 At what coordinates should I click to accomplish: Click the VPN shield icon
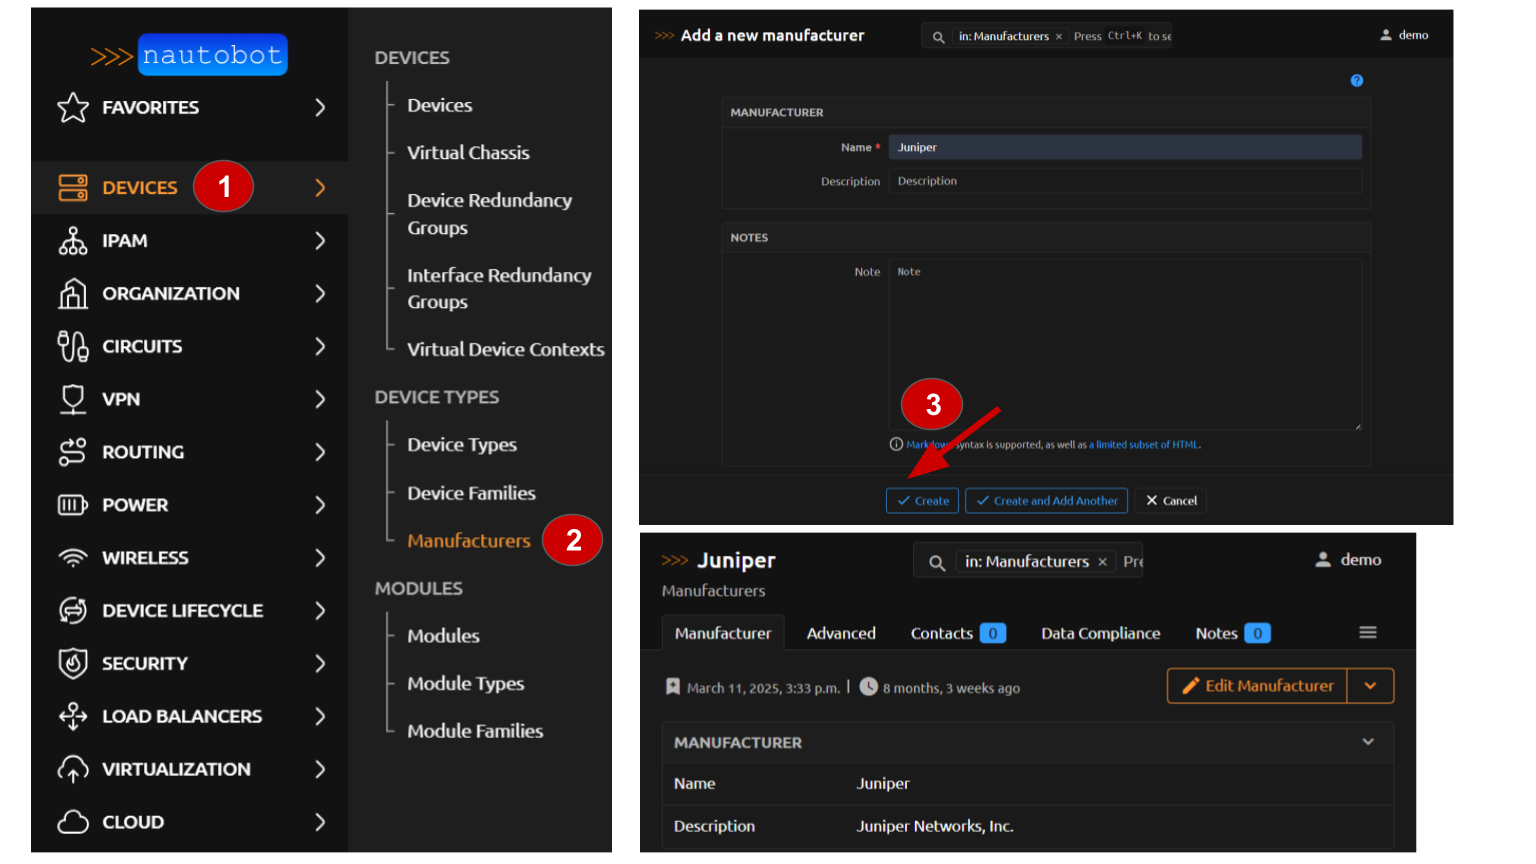tap(73, 400)
